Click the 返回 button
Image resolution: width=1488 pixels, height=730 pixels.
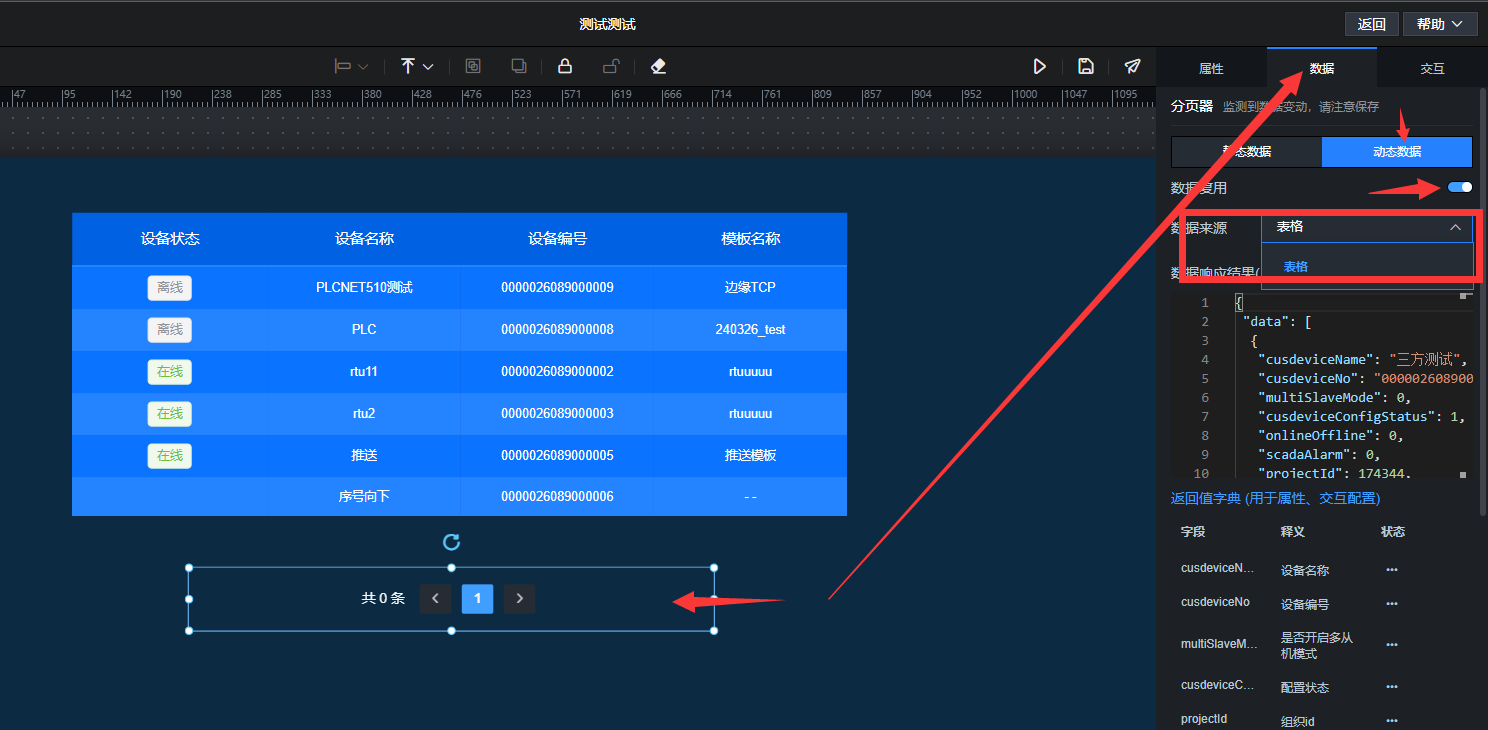coord(1371,24)
